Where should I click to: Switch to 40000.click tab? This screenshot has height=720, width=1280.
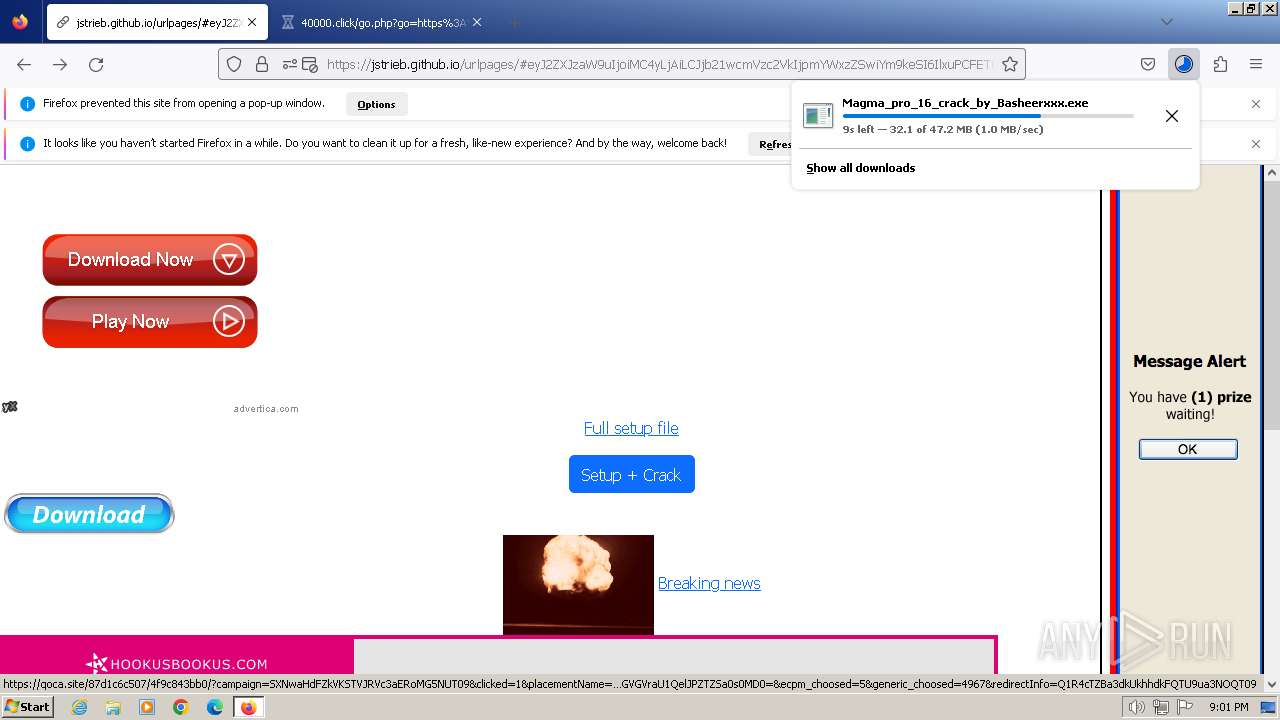pyautogui.click(x=382, y=22)
